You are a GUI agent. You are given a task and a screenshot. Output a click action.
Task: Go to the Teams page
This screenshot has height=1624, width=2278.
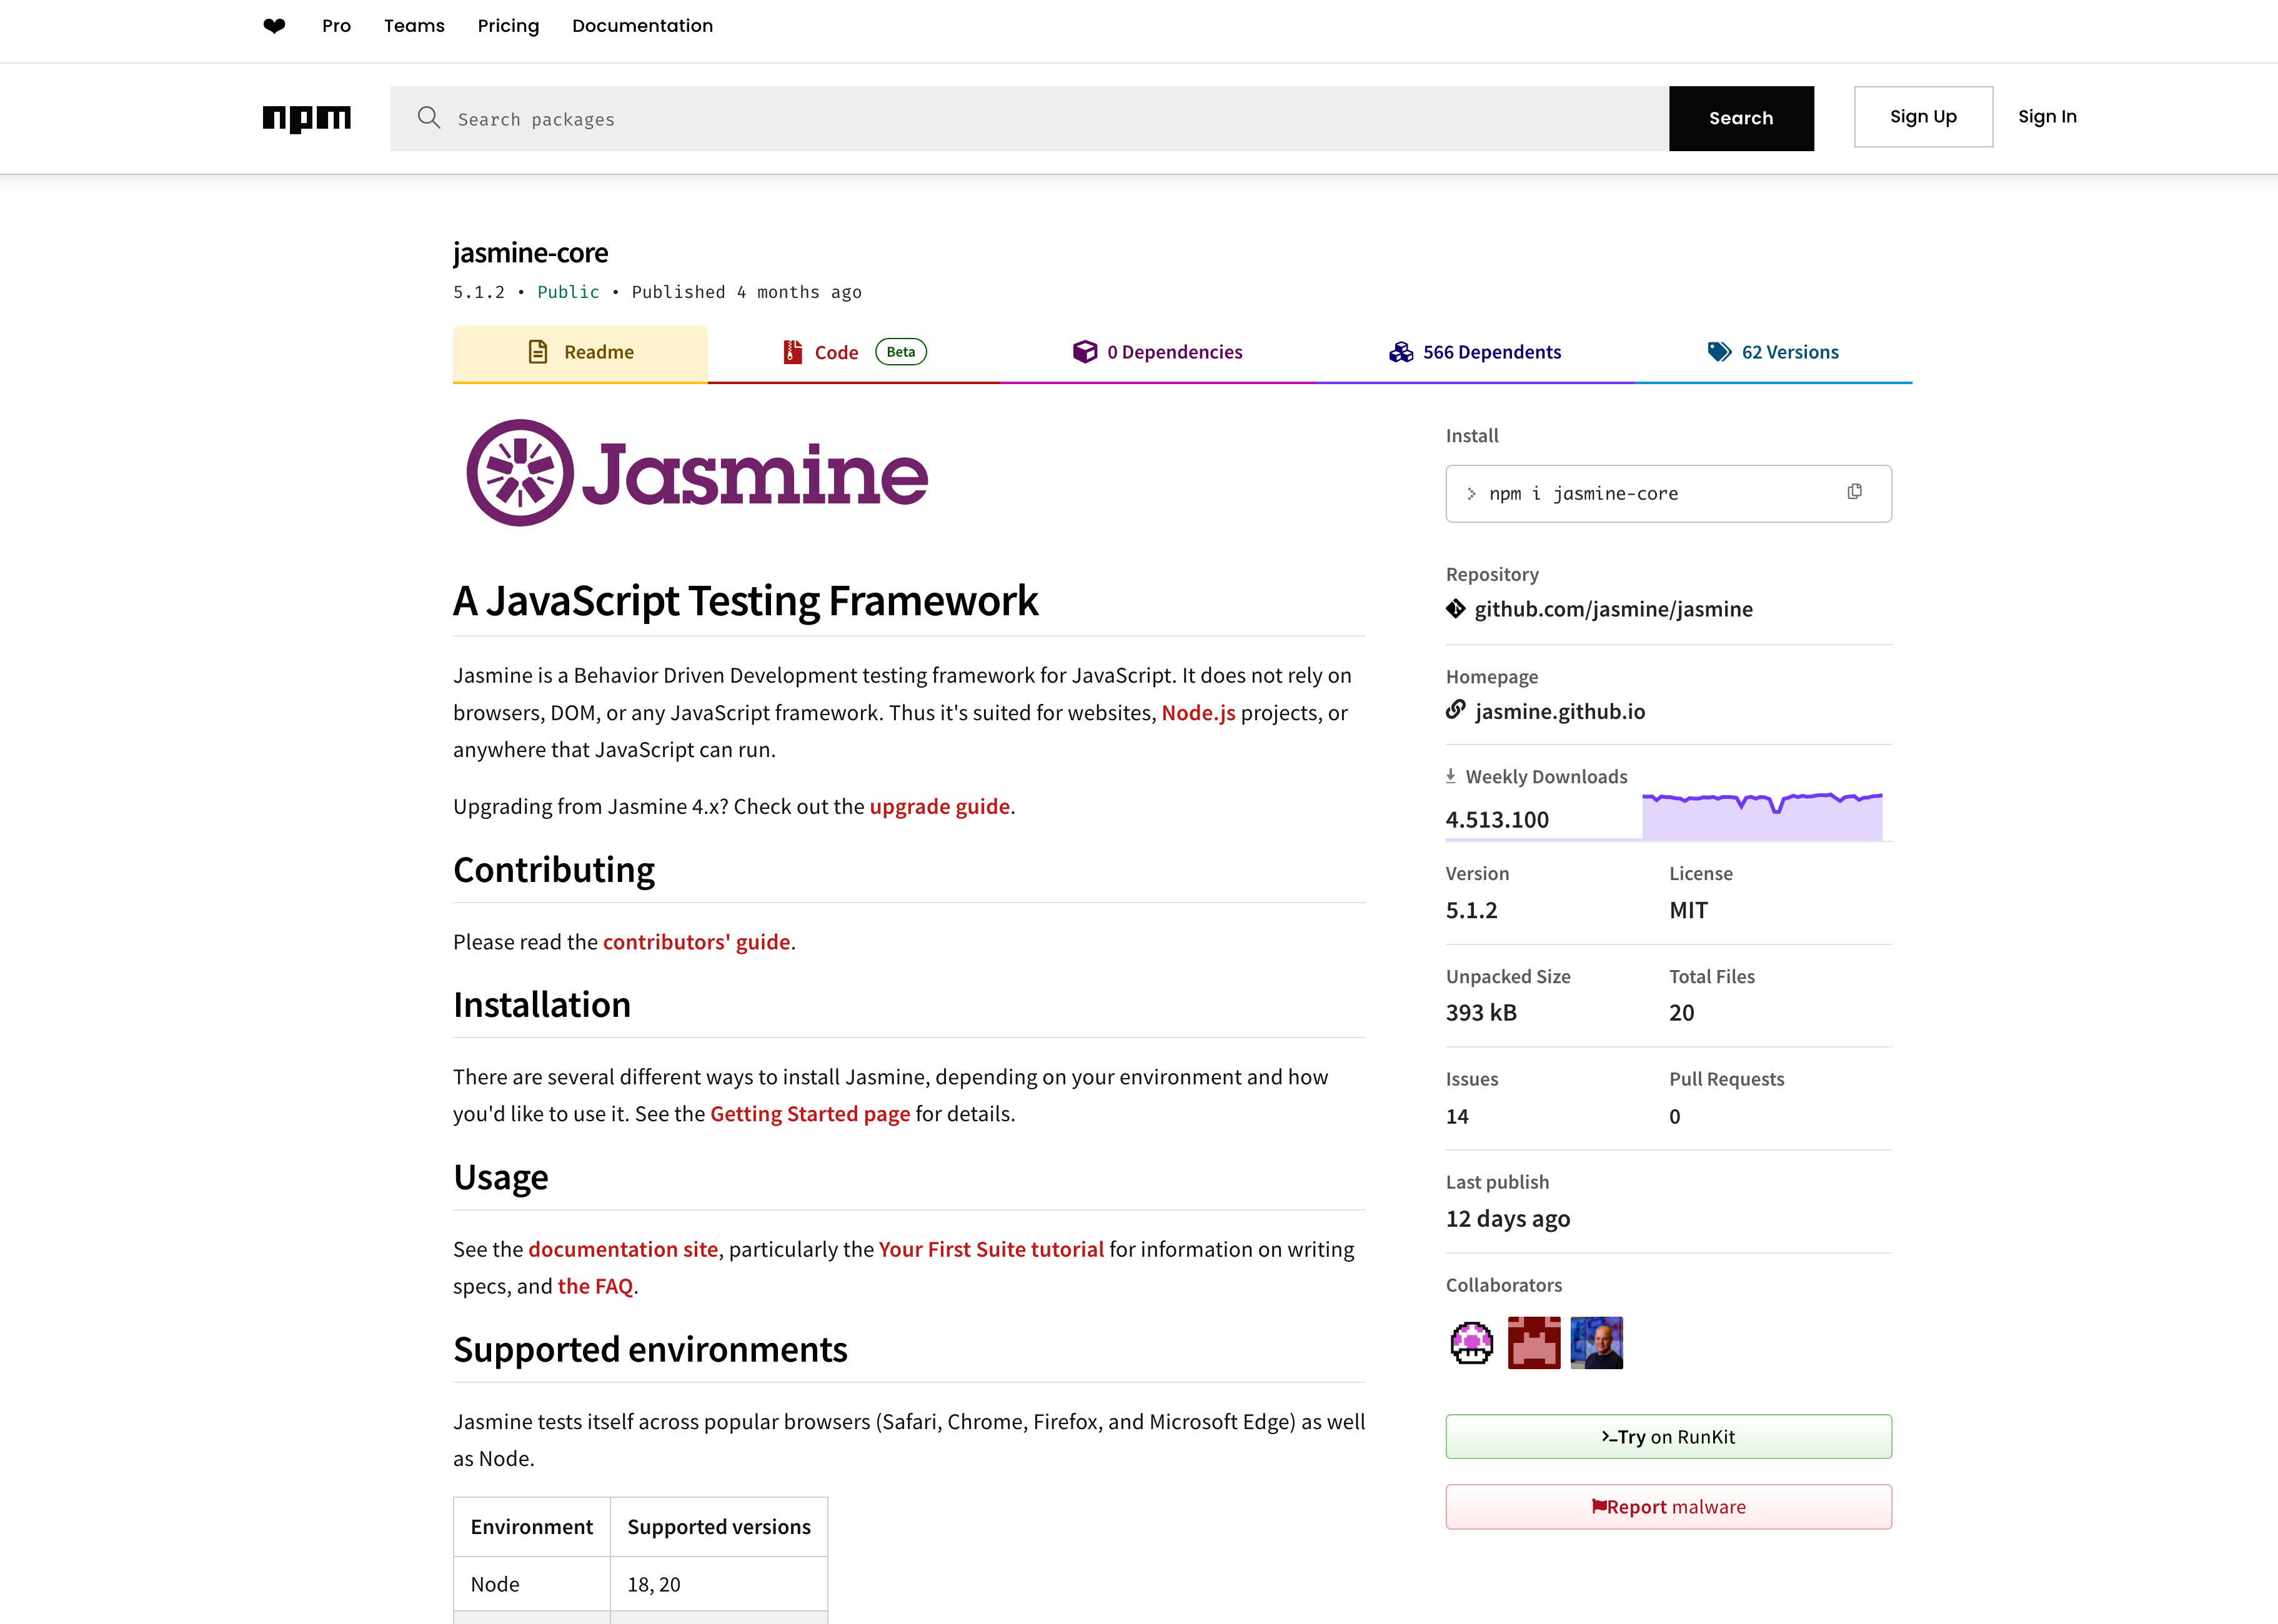(x=414, y=26)
